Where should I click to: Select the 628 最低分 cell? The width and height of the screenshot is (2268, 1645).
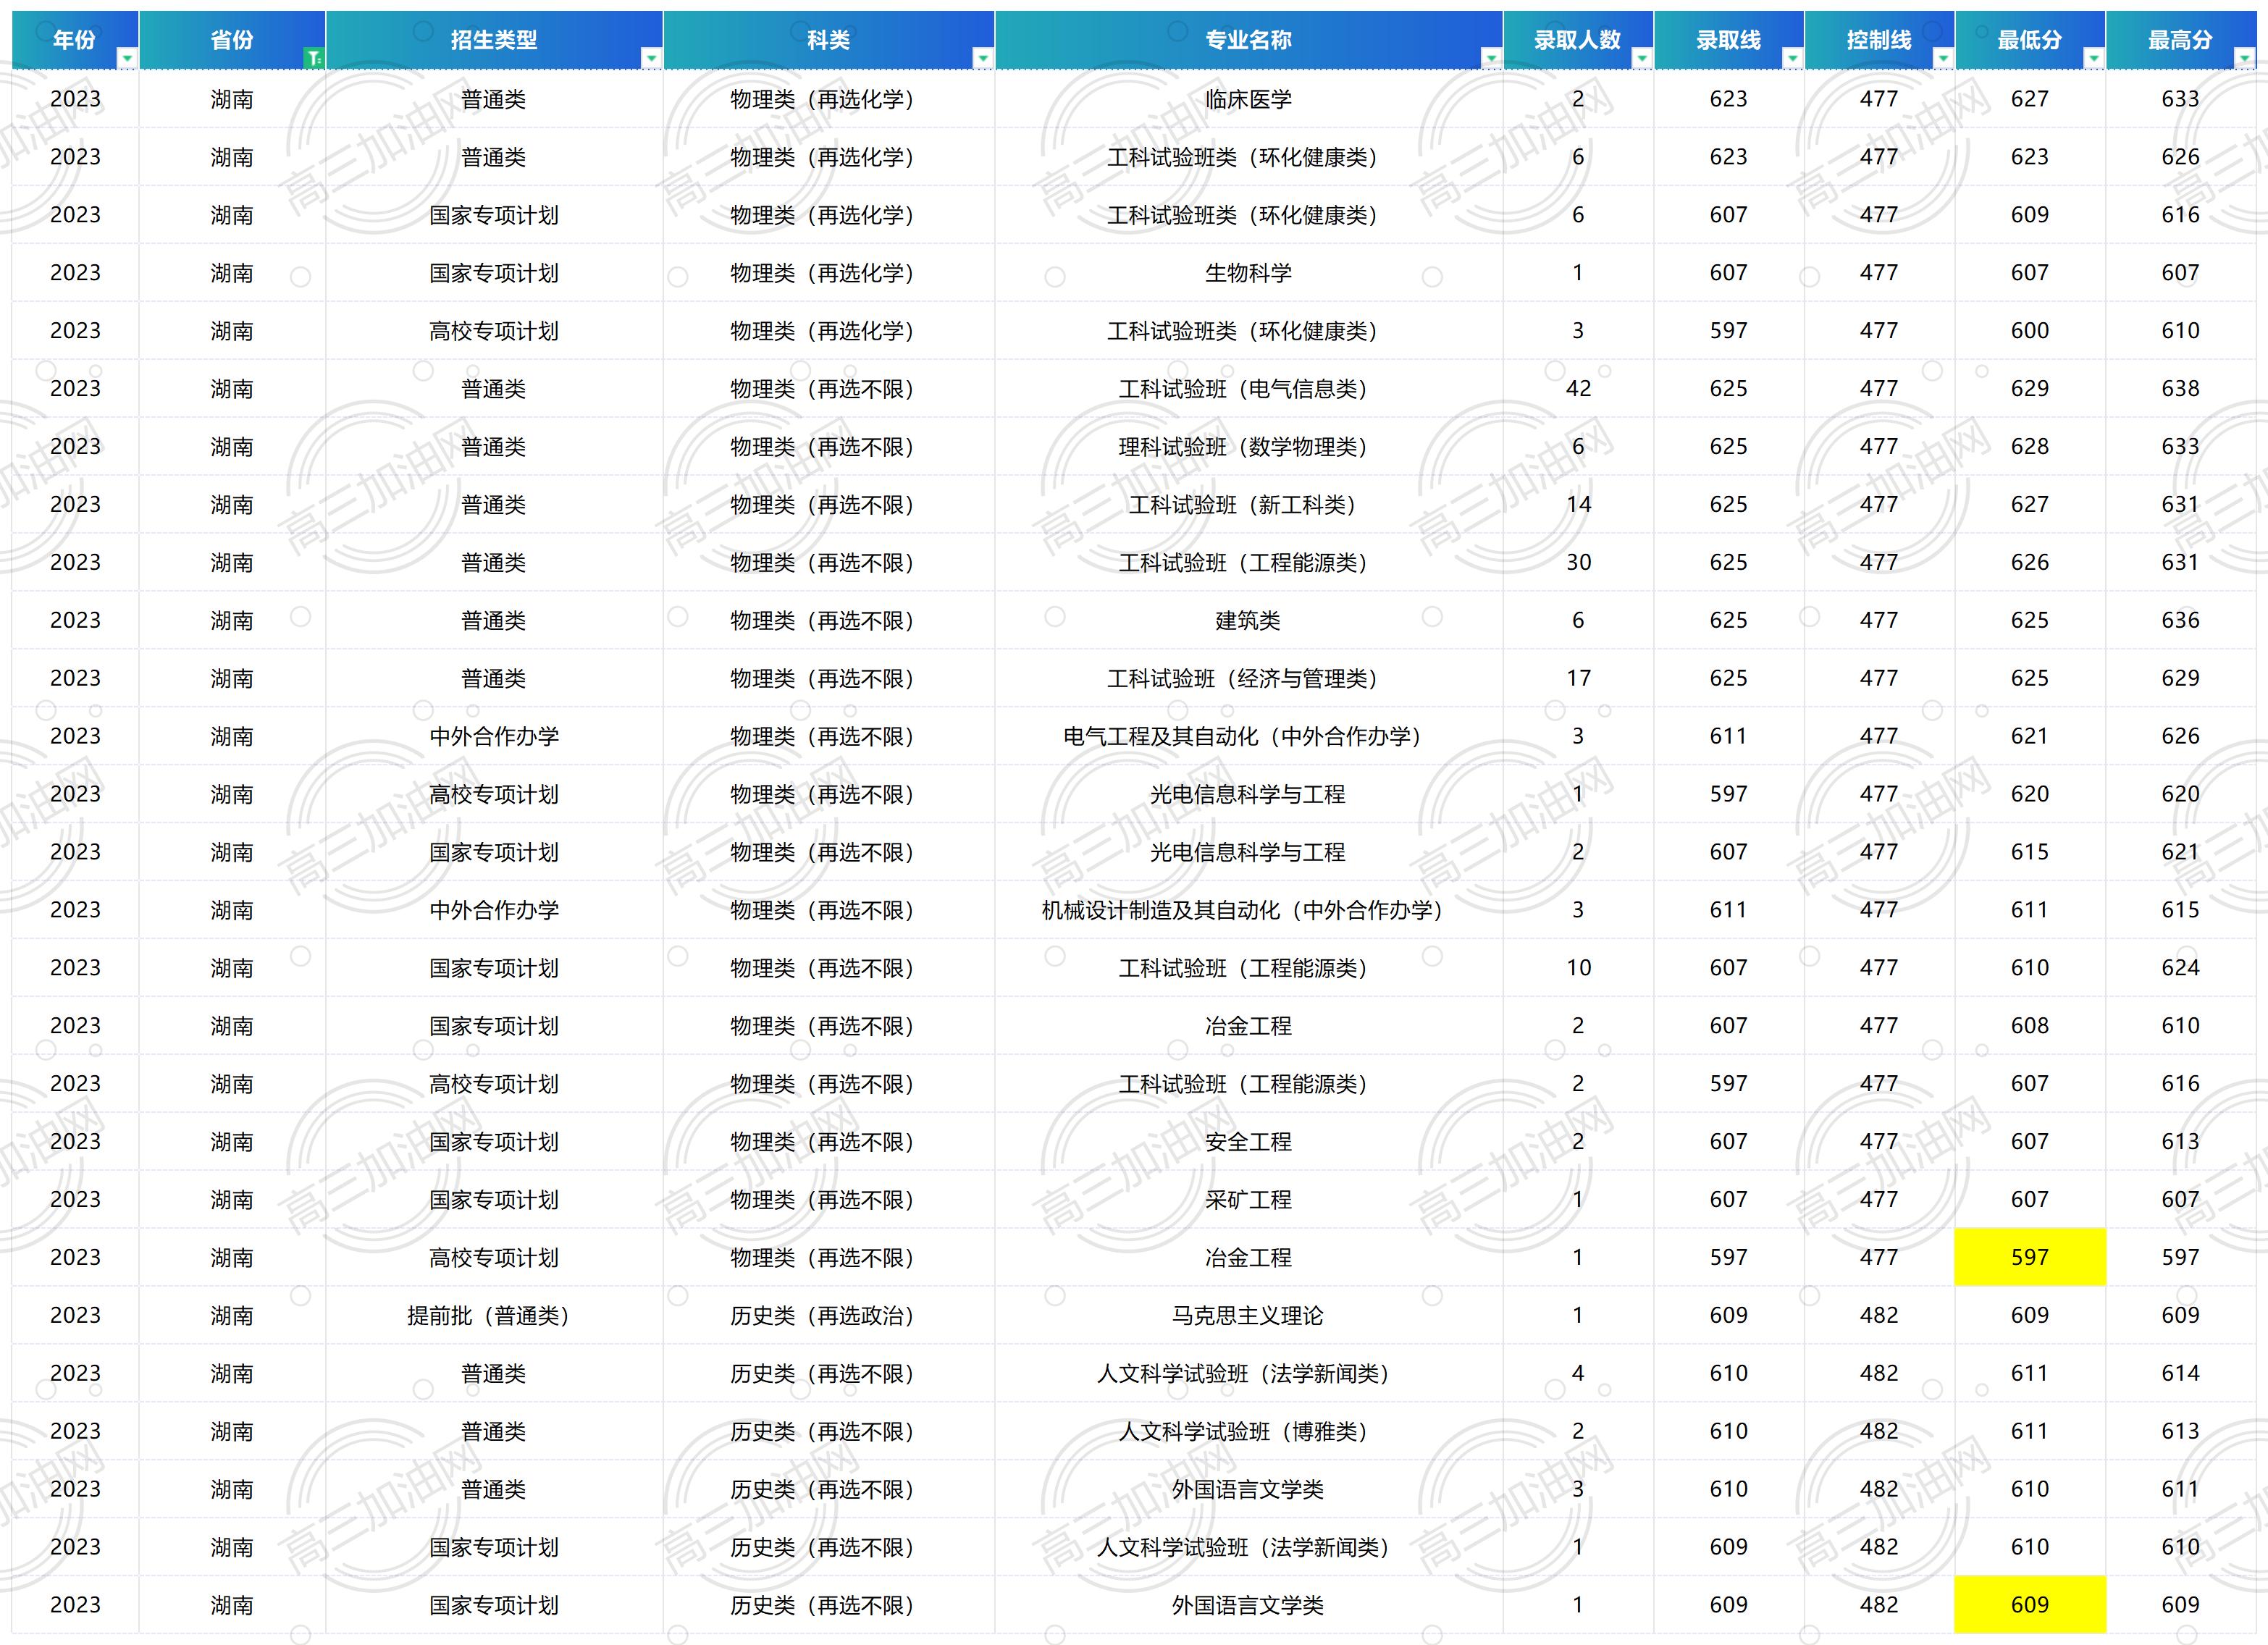pos(2030,447)
